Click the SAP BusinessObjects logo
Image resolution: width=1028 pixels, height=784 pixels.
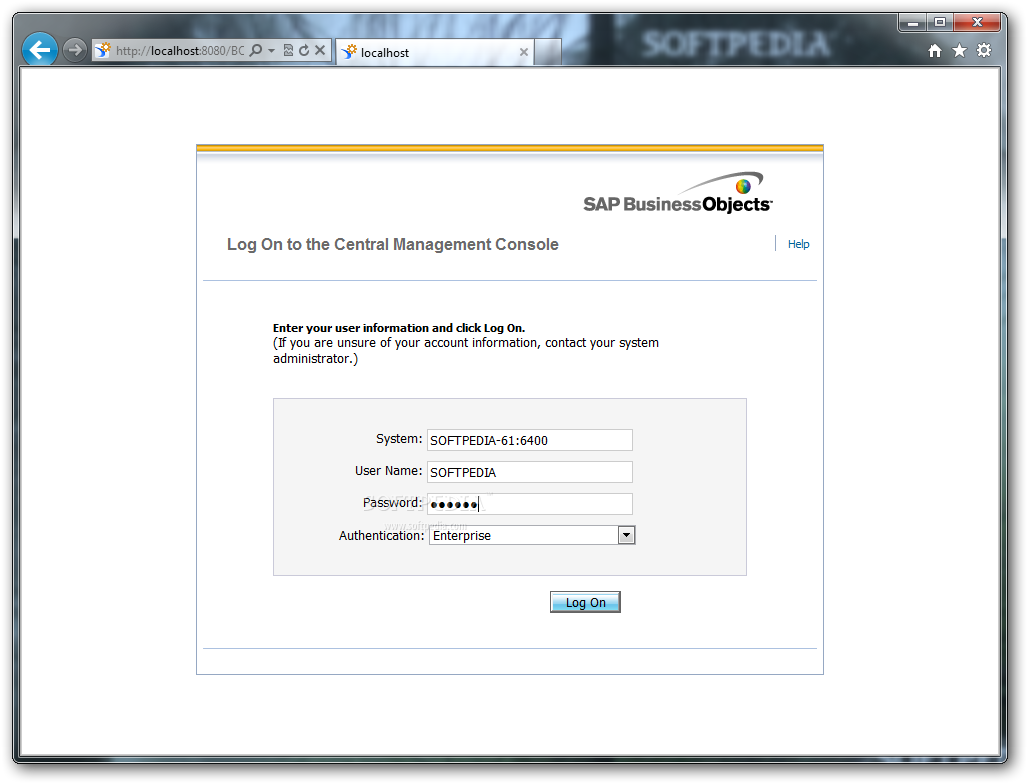pyautogui.click(x=678, y=193)
